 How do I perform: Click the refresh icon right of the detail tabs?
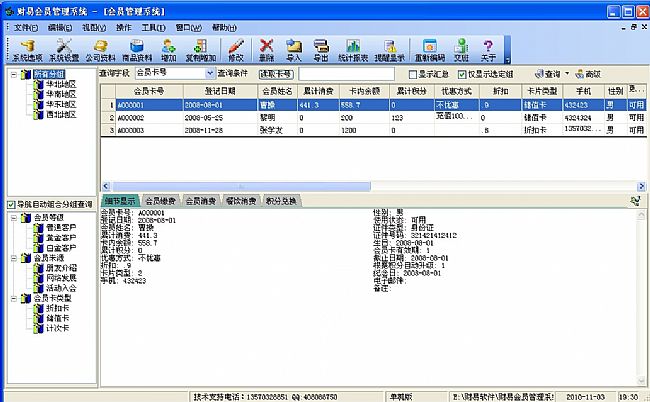coord(635,201)
